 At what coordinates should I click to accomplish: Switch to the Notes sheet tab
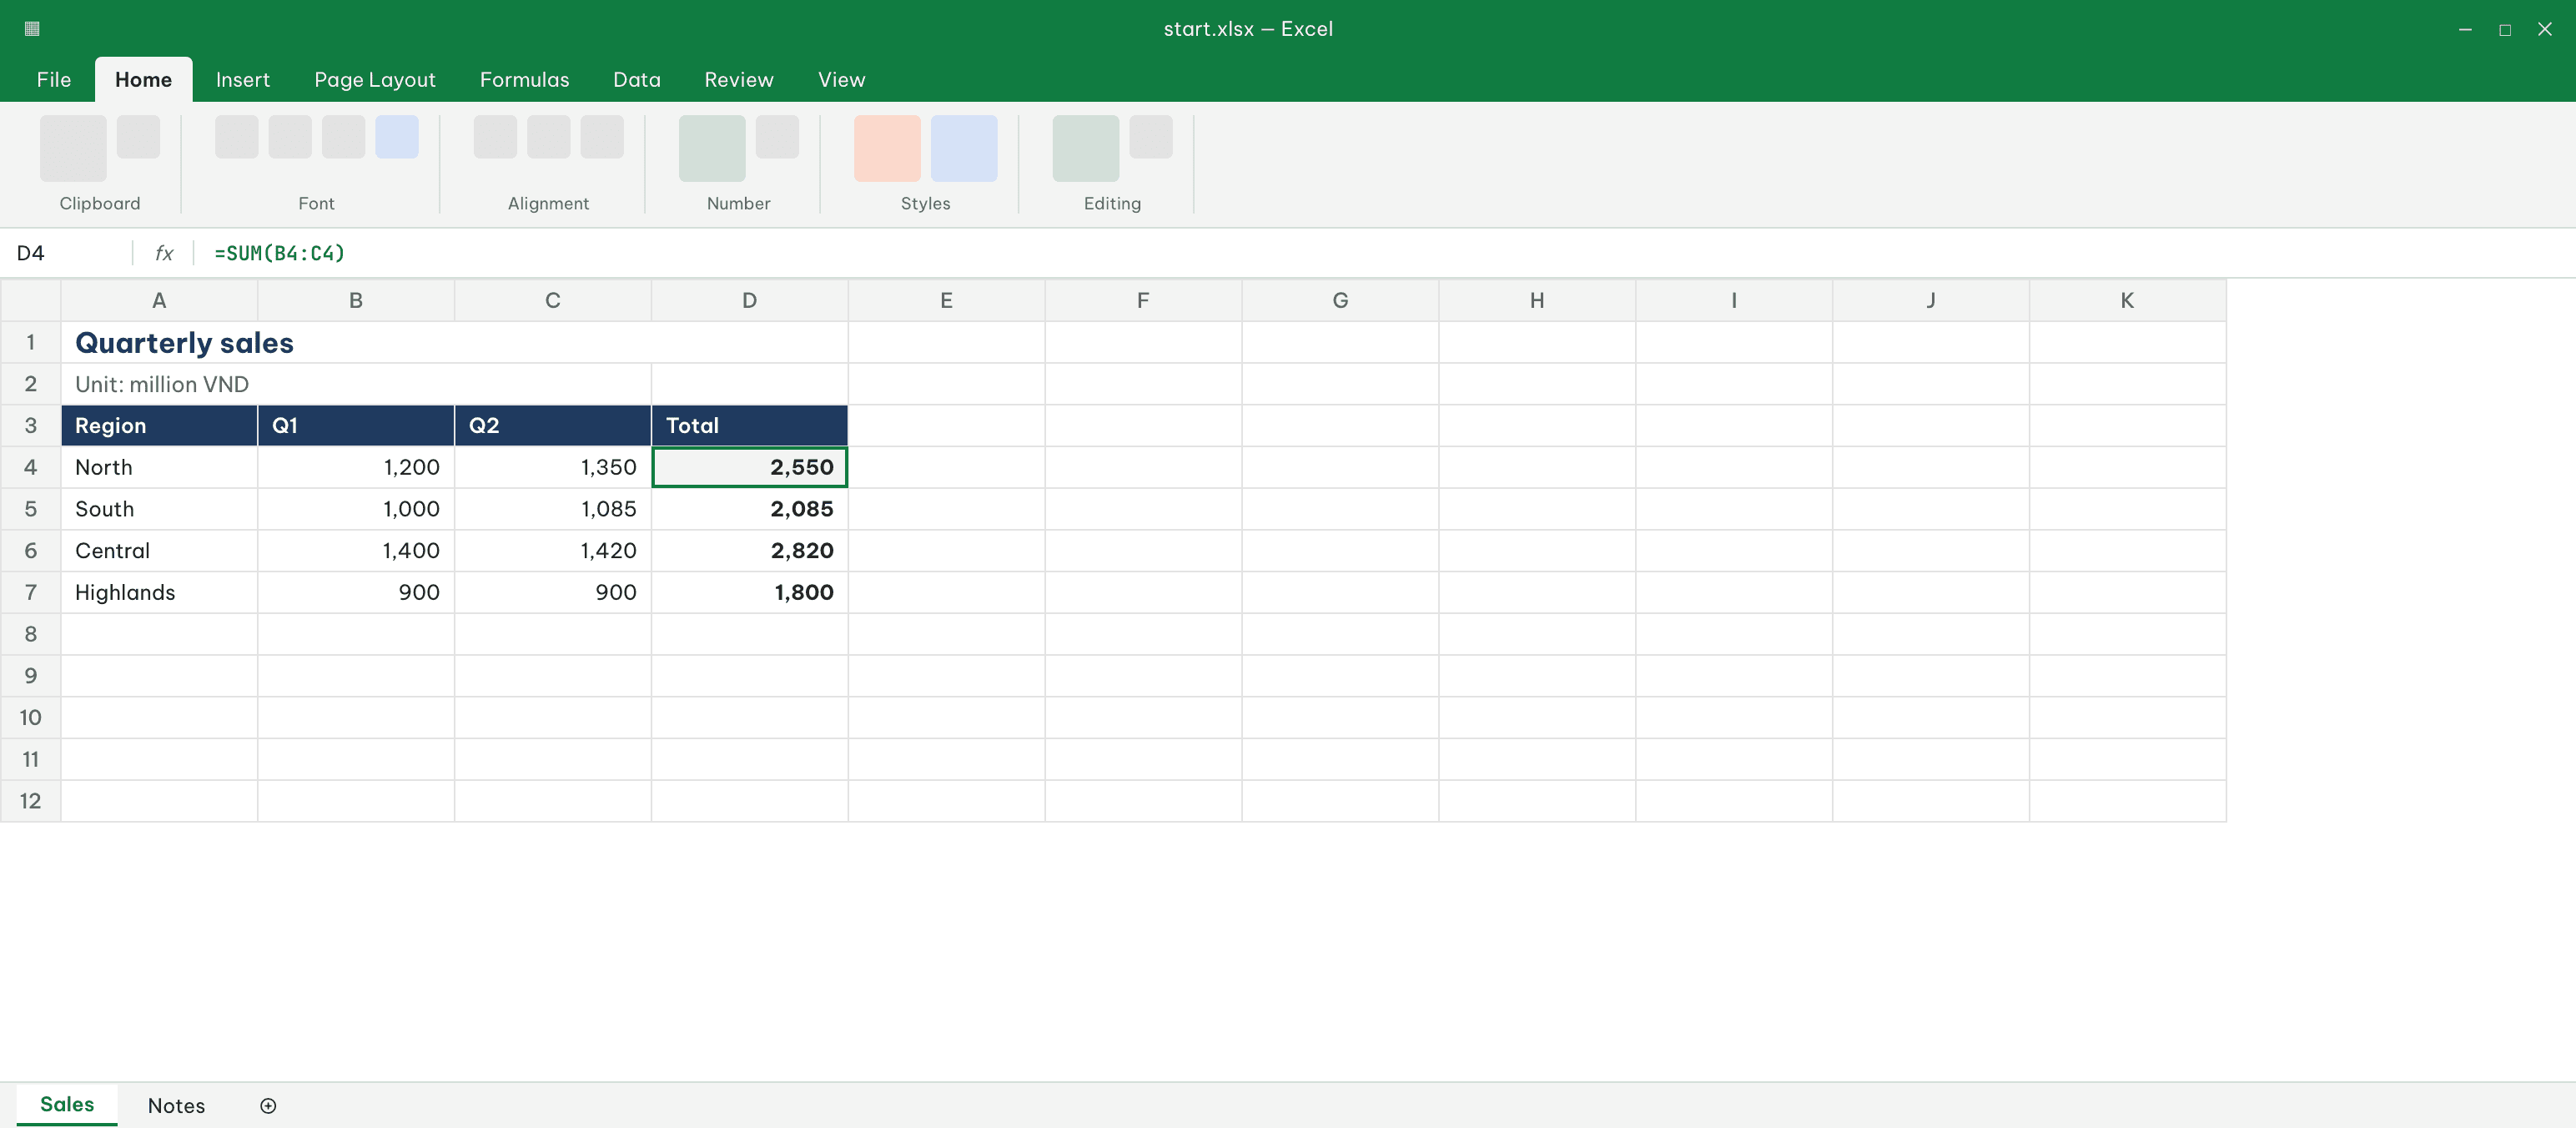pos(176,1105)
